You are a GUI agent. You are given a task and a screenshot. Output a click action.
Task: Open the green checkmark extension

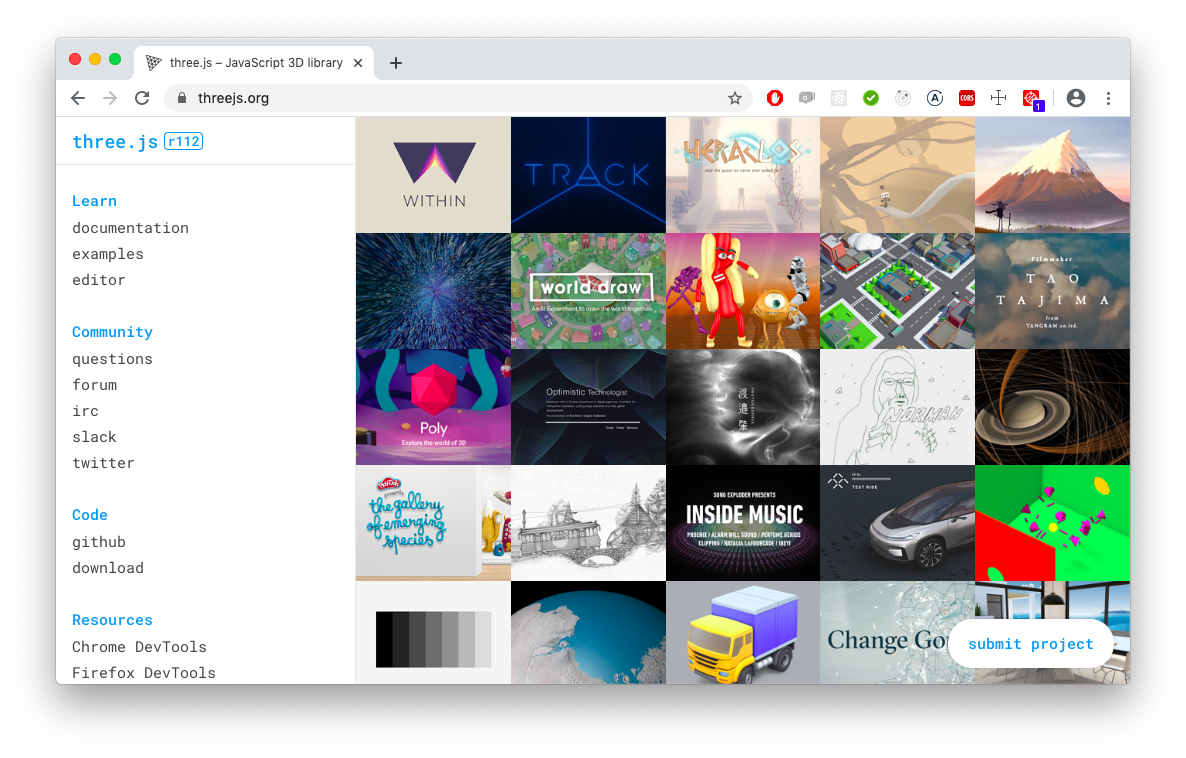click(x=871, y=98)
